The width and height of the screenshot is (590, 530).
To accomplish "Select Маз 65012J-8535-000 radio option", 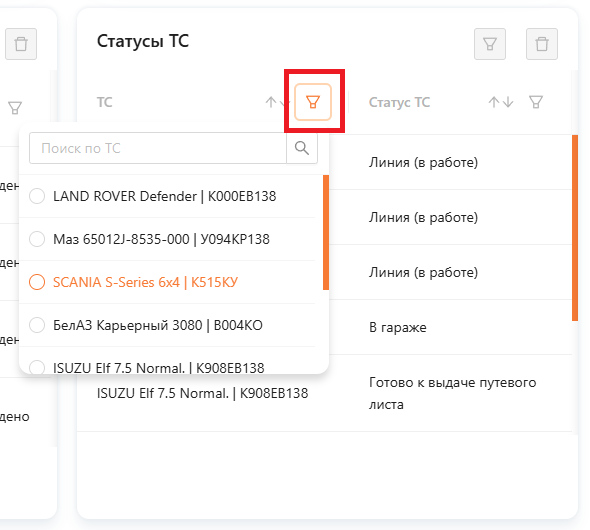I will [37, 239].
